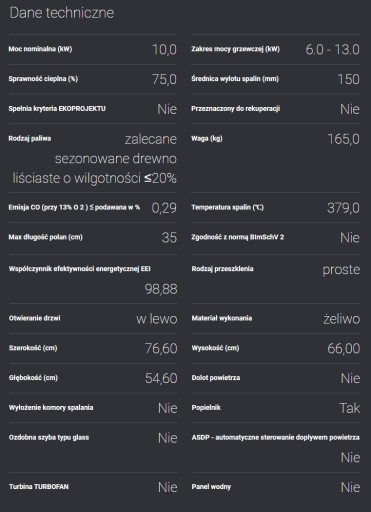Select the 'Sprawność cieplna (%)' row label
Viewport: 371px width, 512px height.
click(x=43, y=79)
